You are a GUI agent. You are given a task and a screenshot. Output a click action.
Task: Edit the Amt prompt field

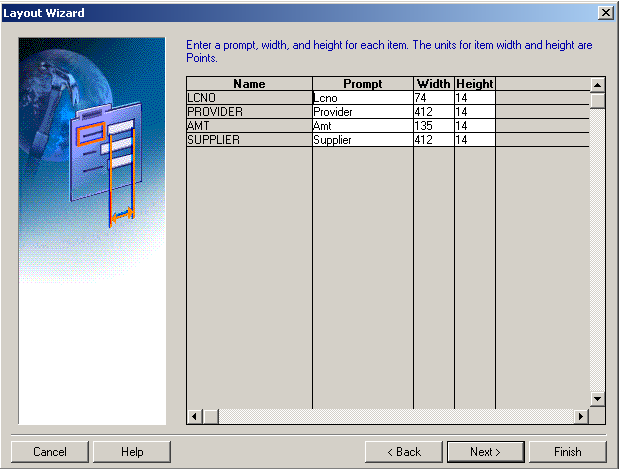pos(363,126)
